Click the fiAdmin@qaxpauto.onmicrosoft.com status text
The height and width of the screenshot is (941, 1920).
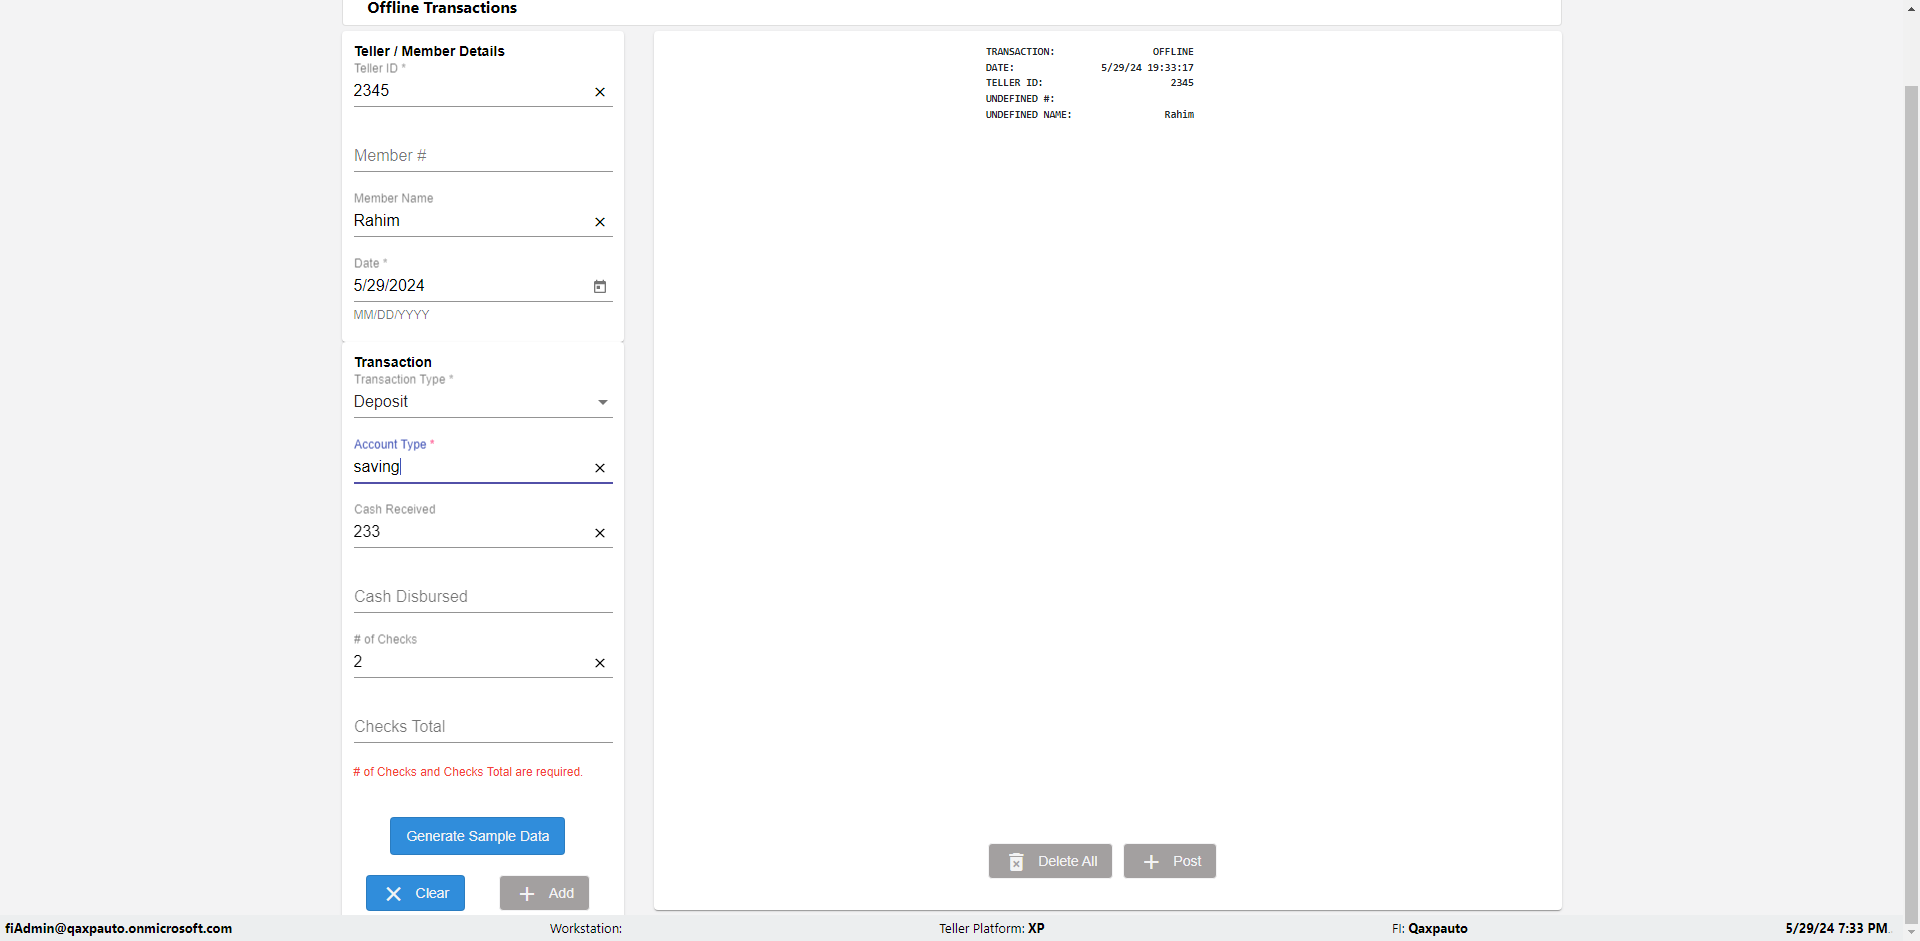pyautogui.click(x=119, y=928)
